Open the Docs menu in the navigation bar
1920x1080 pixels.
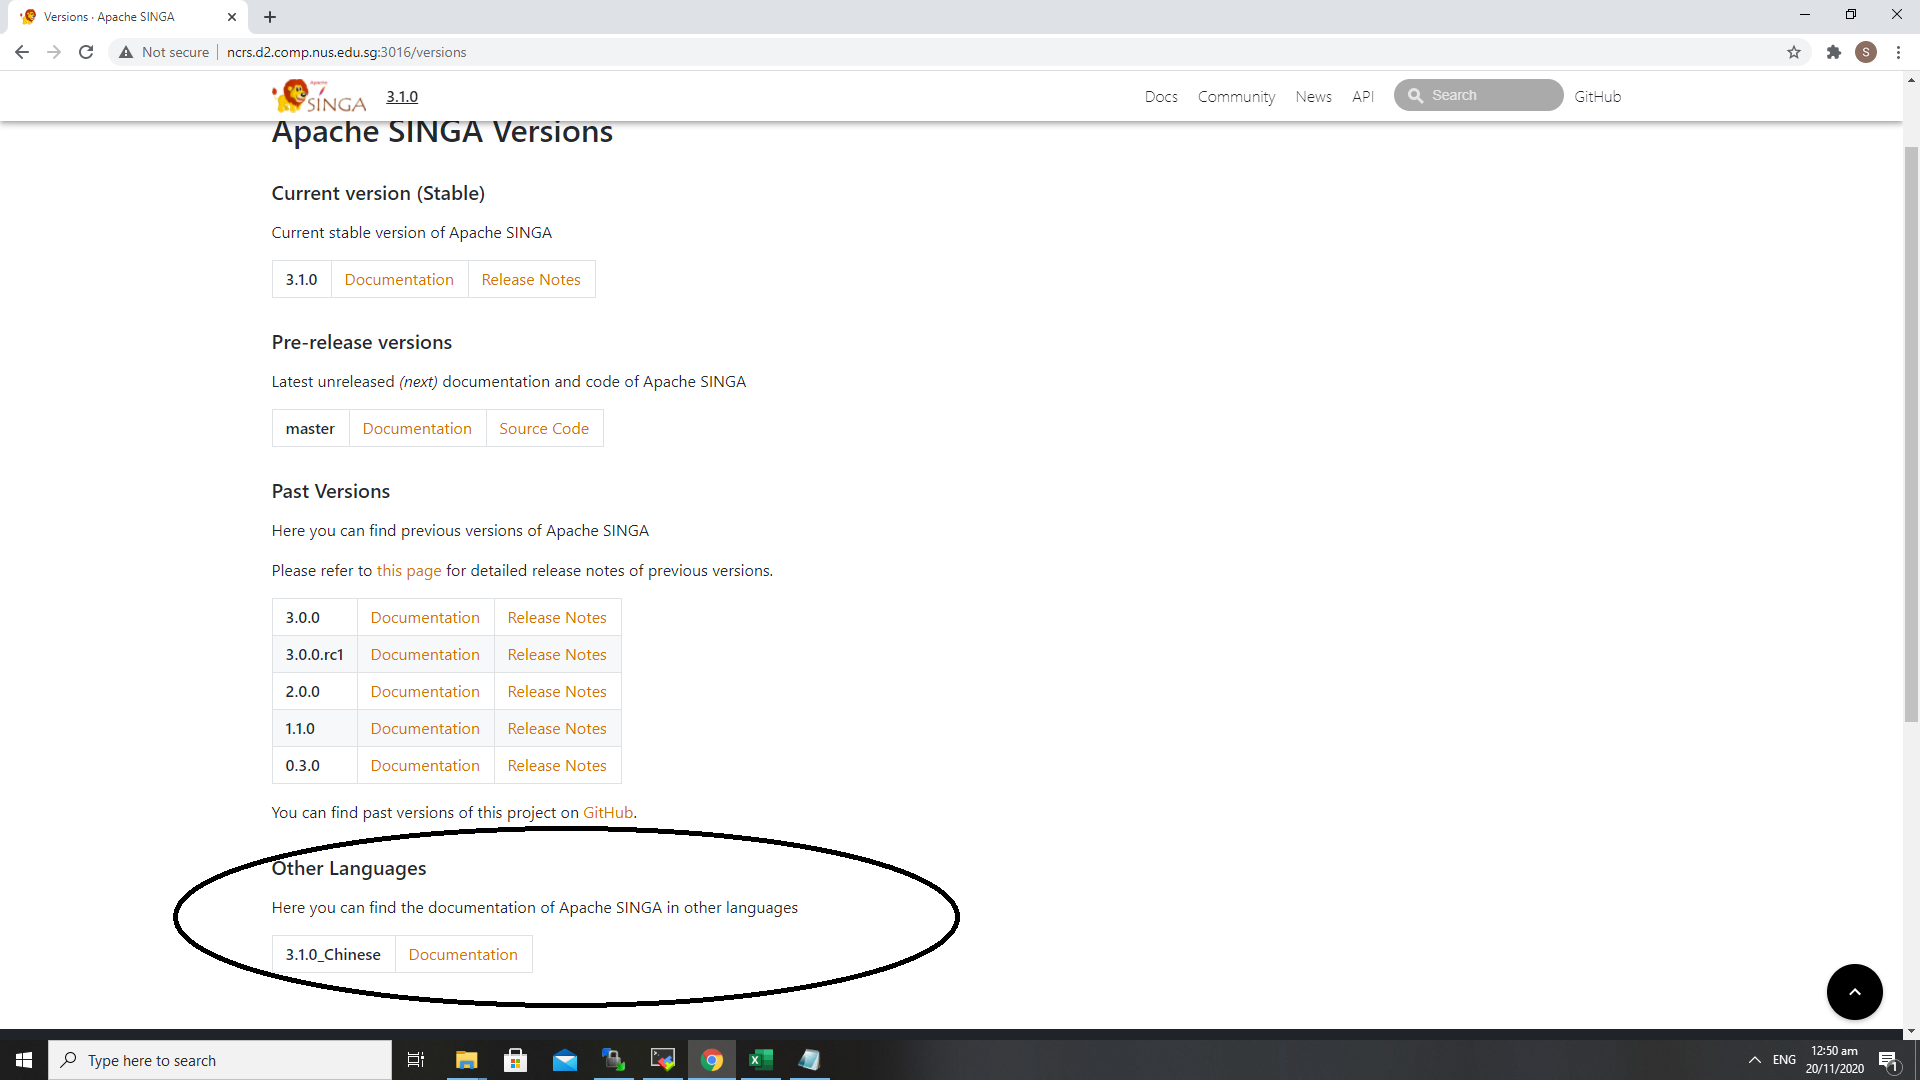[1161, 97]
